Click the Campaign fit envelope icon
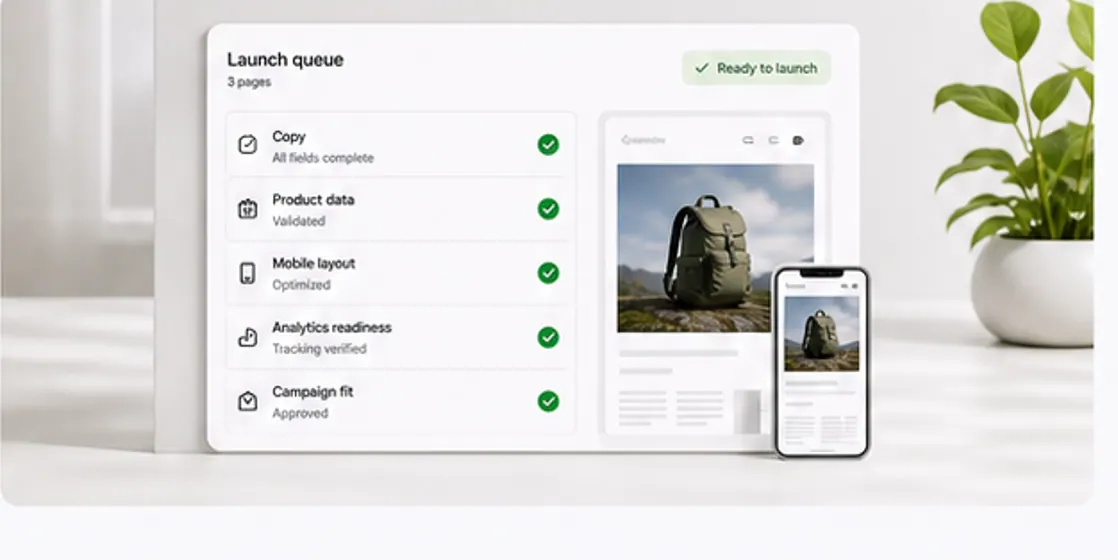The height and width of the screenshot is (560, 1118). point(247,401)
